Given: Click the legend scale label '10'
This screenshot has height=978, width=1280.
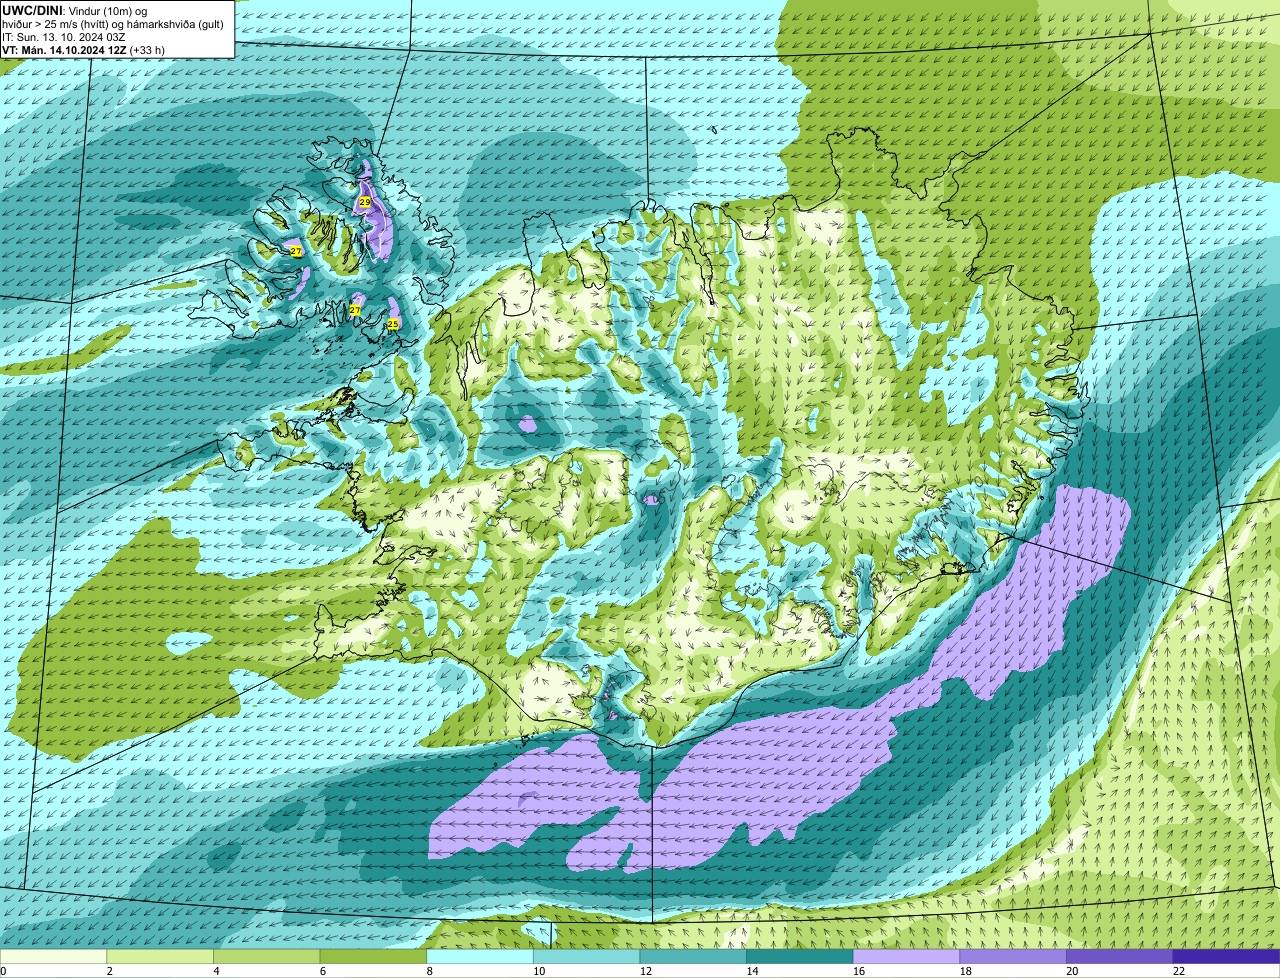Looking at the screenshot, I should 540,971.
